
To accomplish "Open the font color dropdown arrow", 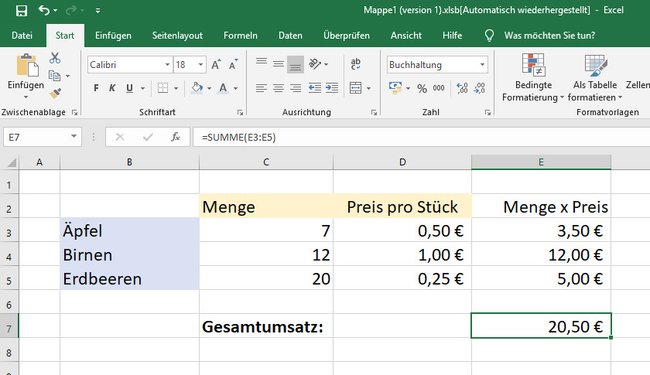I will coord(235,88).
